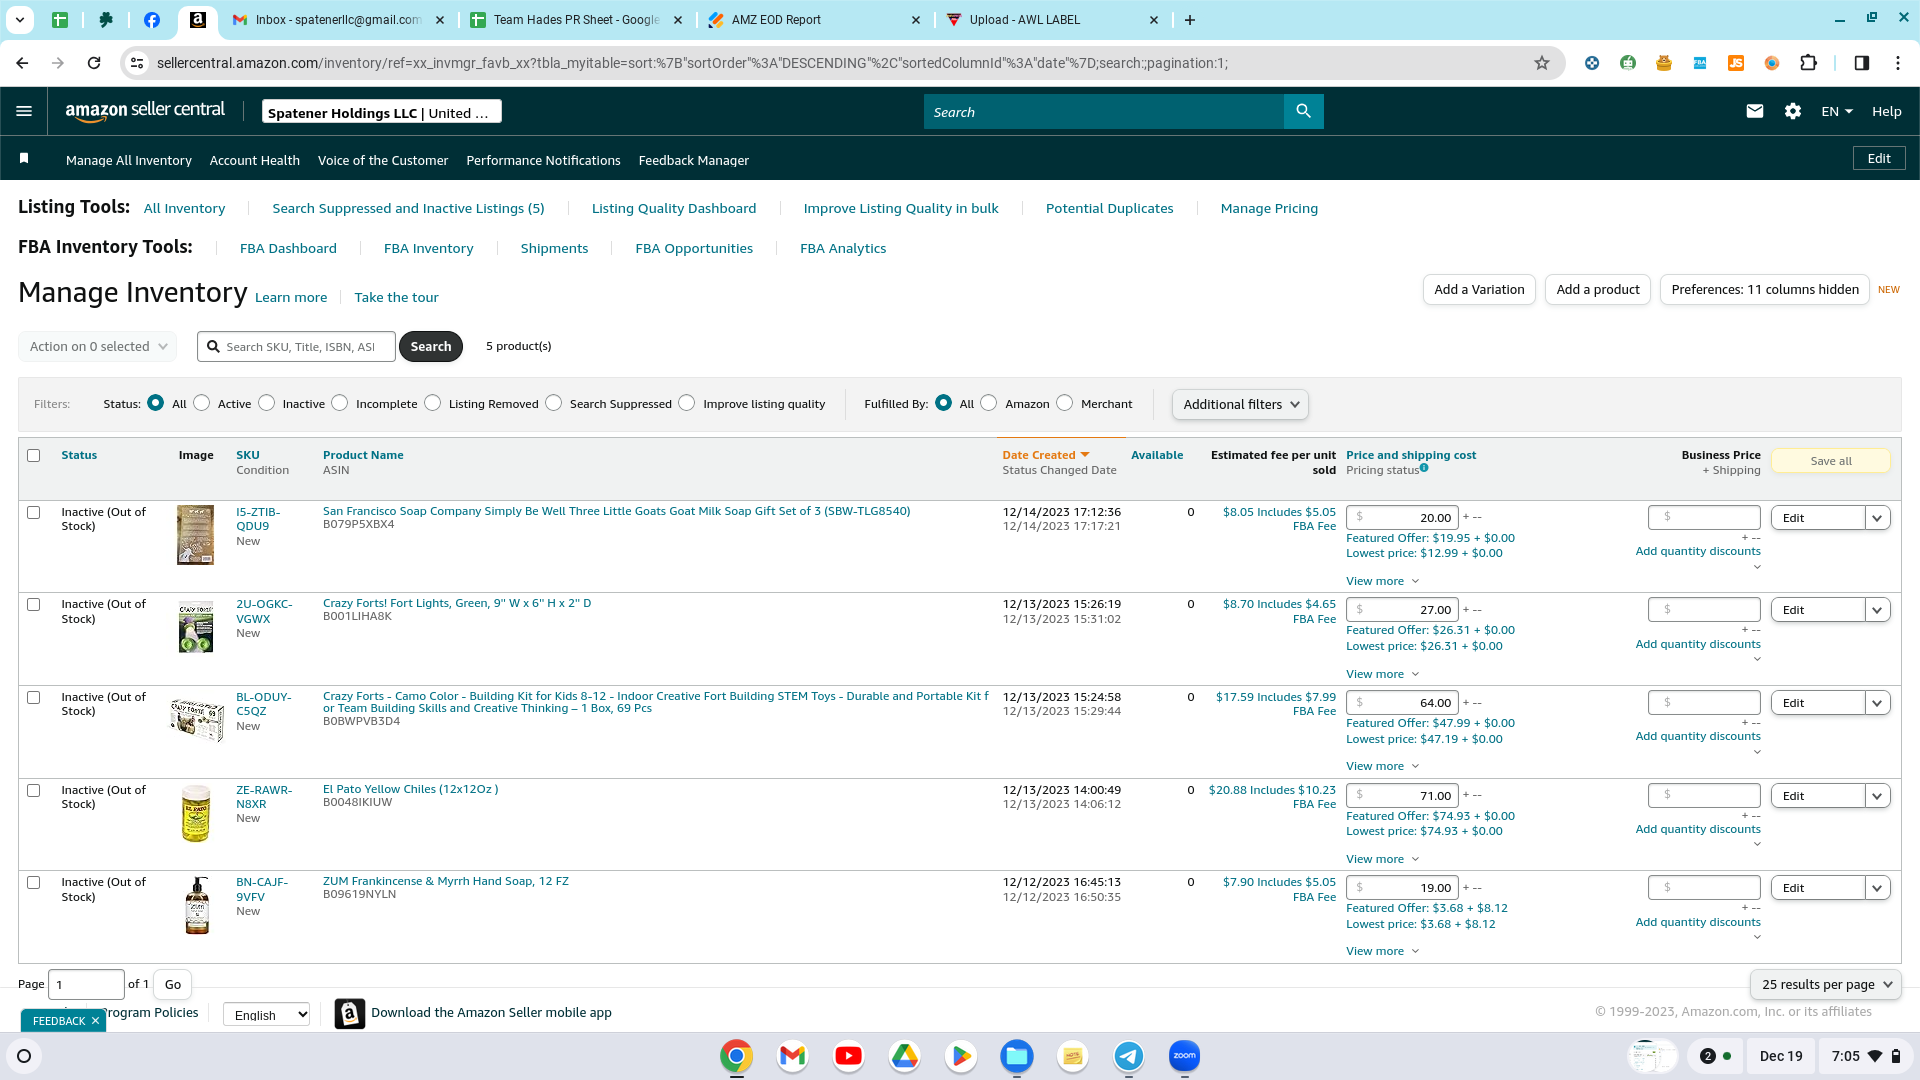
Task: Click the bookmark icon in favorites bar
Action: [24, 159]
